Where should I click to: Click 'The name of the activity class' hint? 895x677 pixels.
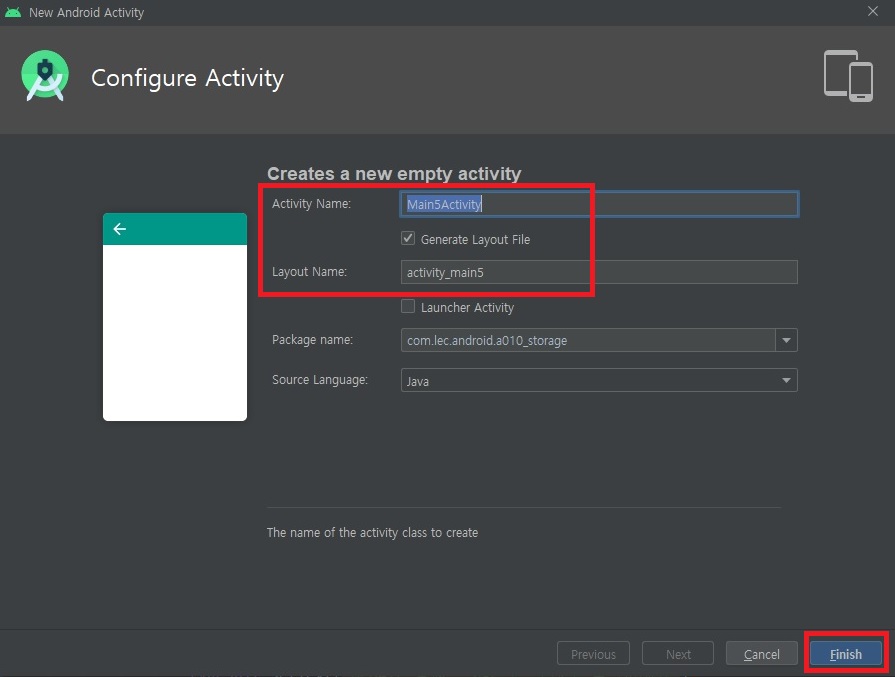tap(372, 533)
